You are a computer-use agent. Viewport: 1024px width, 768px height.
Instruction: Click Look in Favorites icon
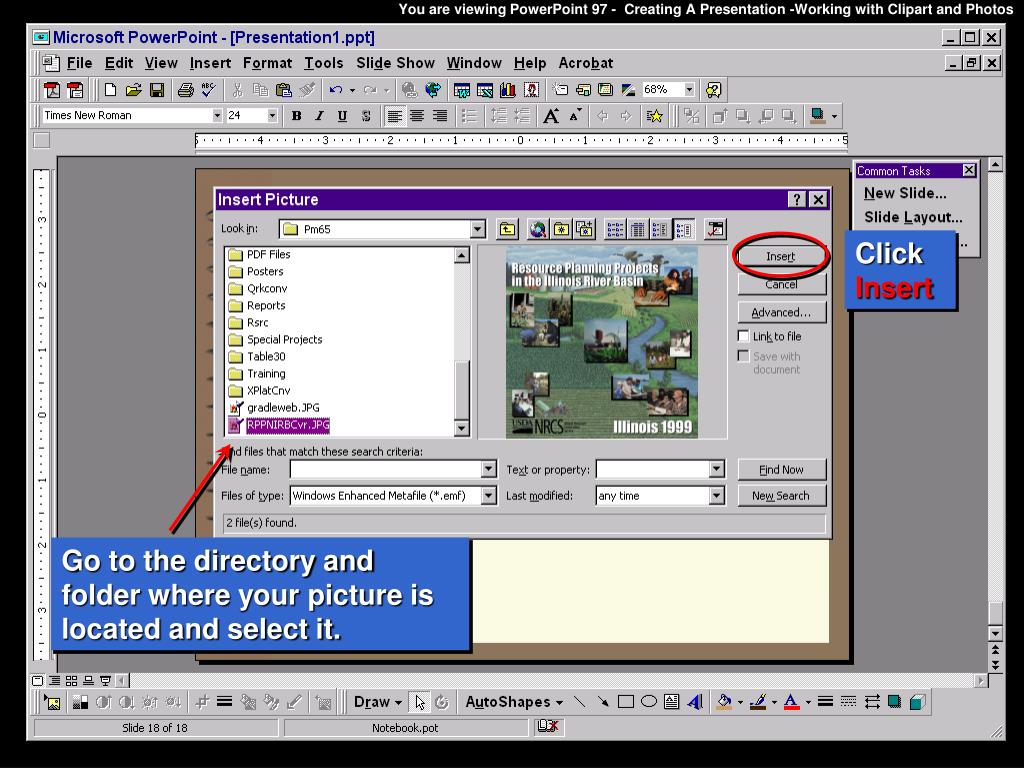(561, 229)
